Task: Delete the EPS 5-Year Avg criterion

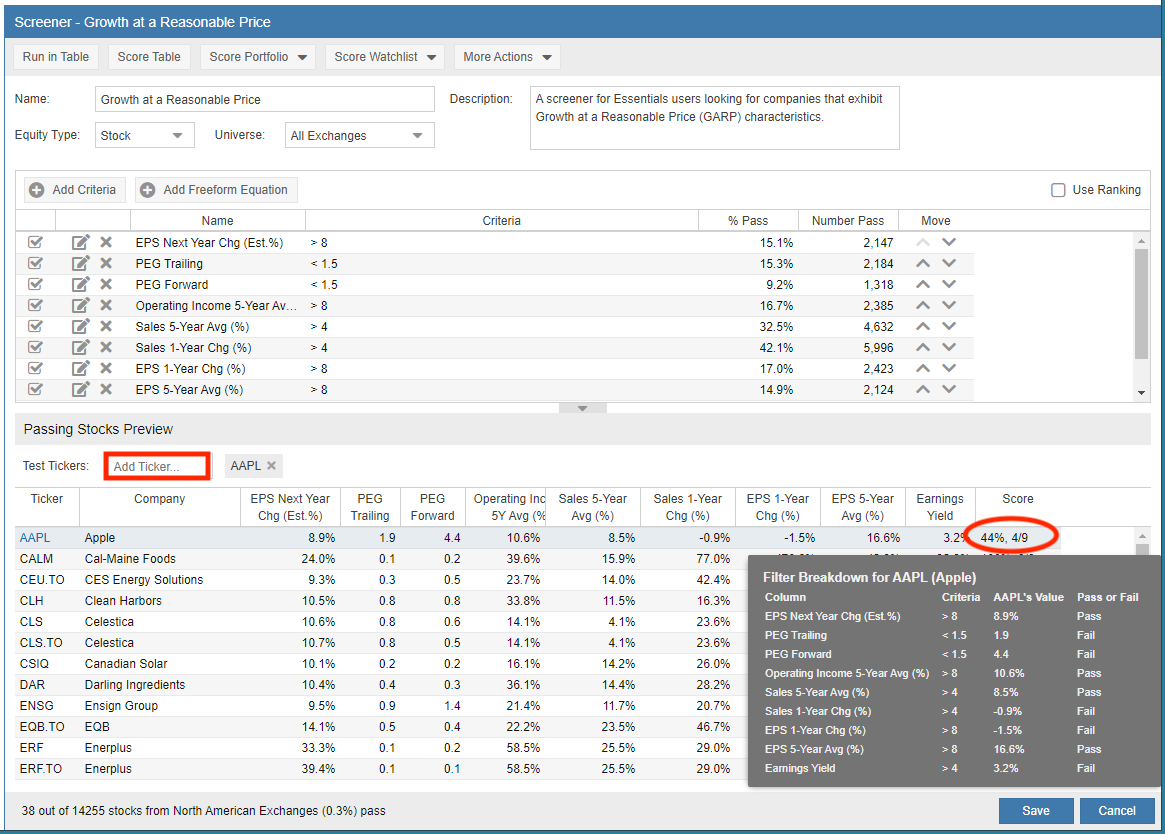Action: [x=106, y=389]
